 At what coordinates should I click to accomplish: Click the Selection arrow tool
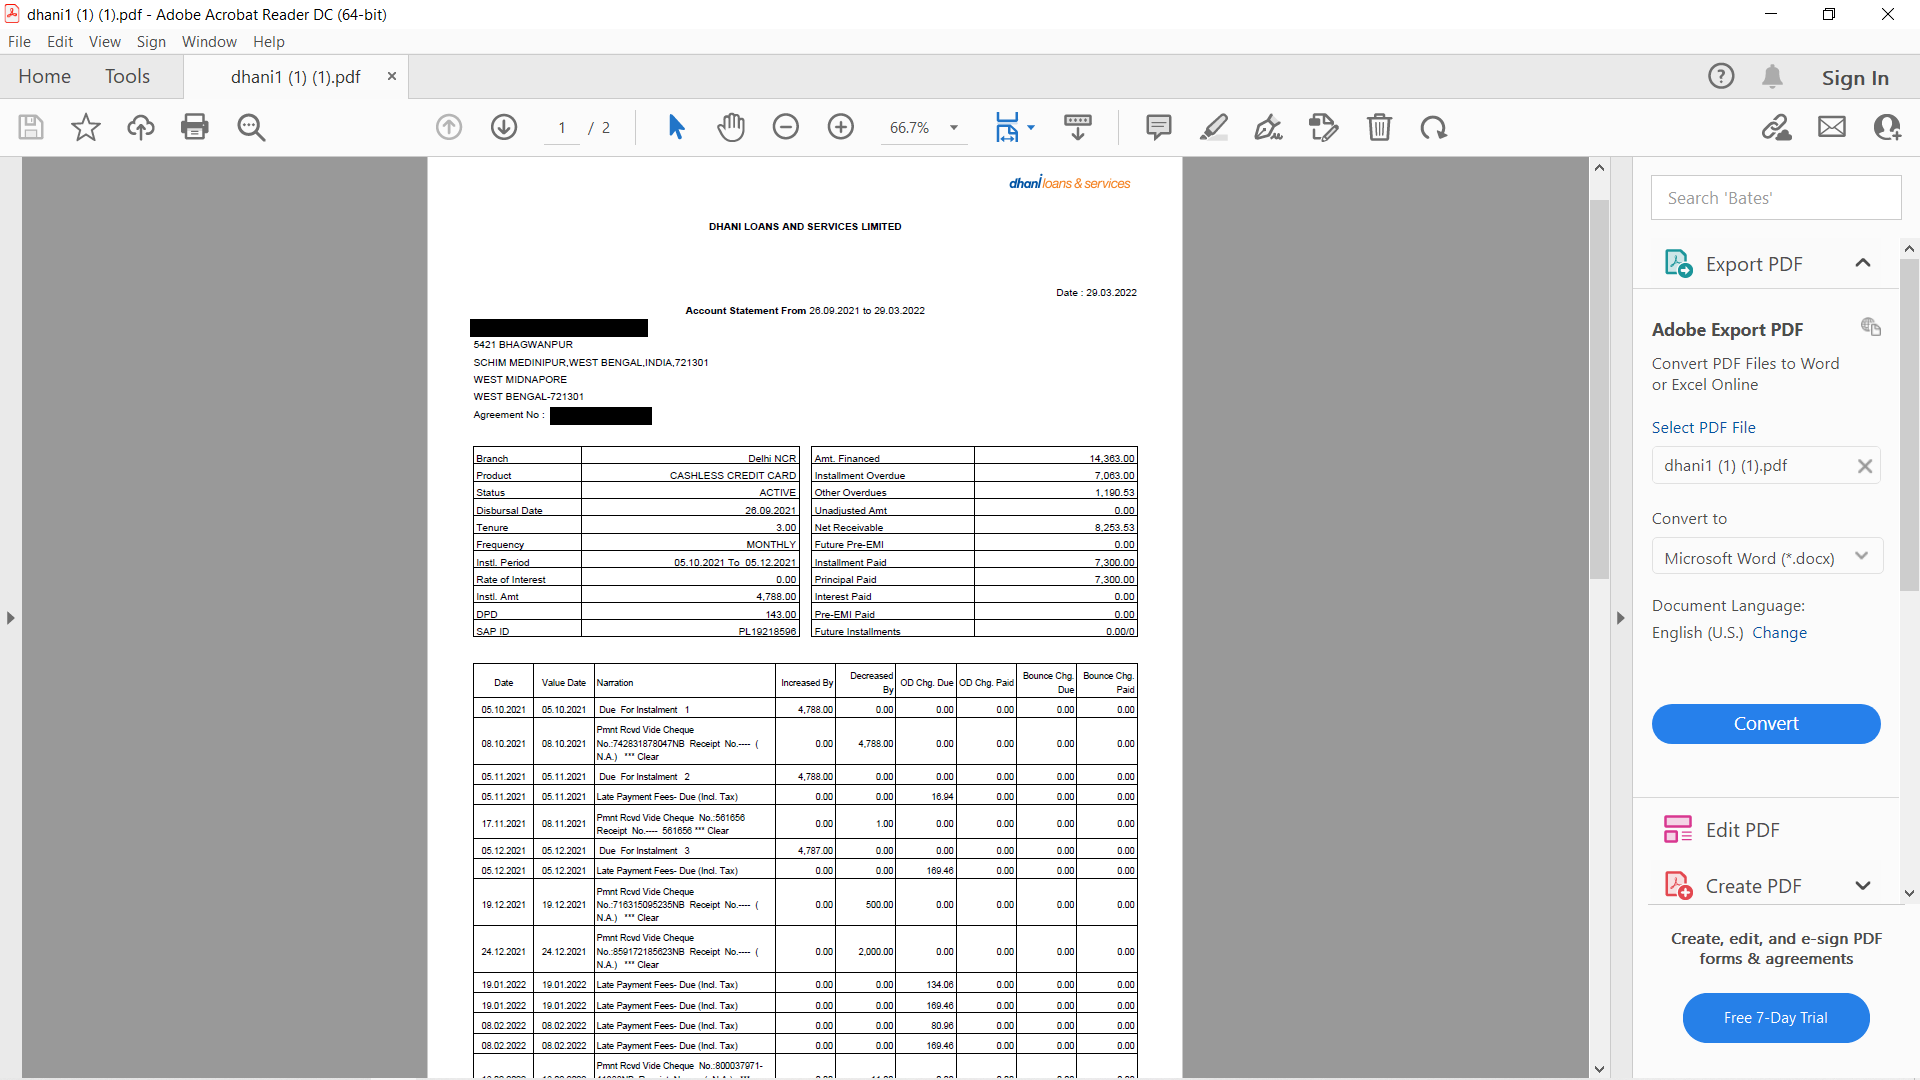click(x=676, y=127)
